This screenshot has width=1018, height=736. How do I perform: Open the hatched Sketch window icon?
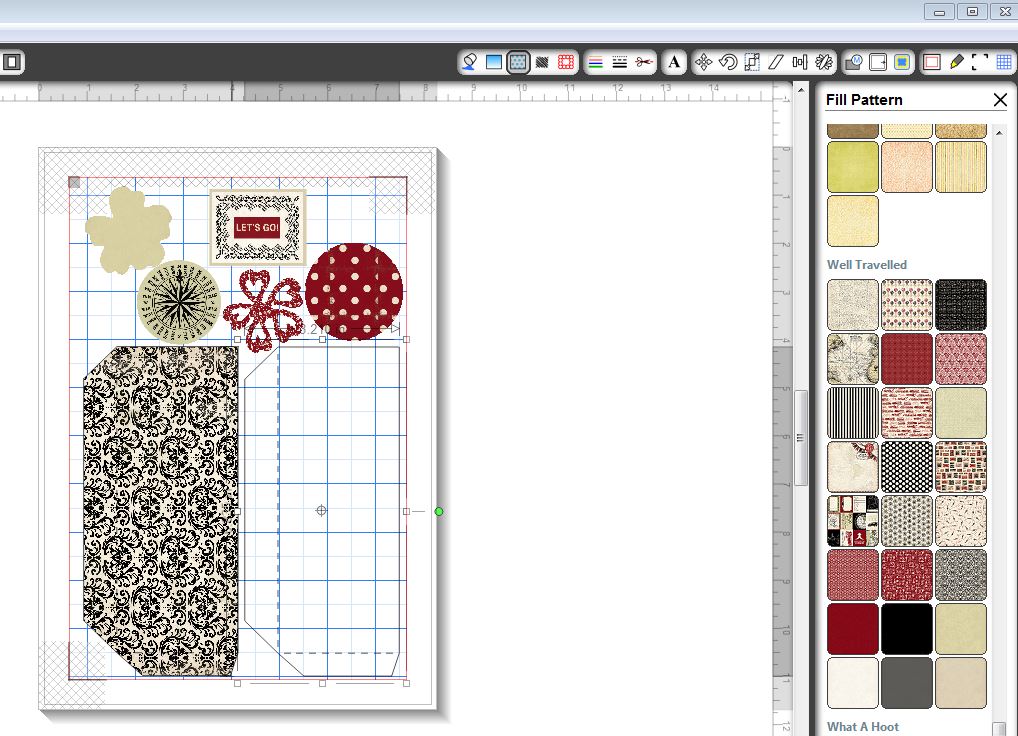542,62
